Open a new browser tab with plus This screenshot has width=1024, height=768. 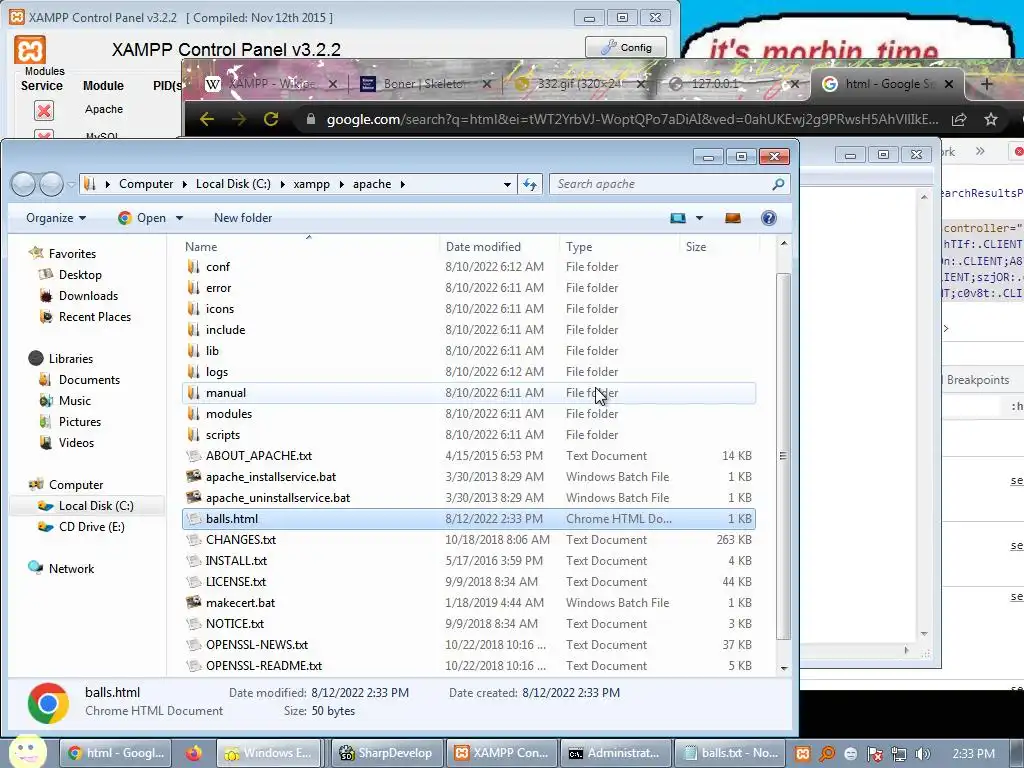[987, 84]
